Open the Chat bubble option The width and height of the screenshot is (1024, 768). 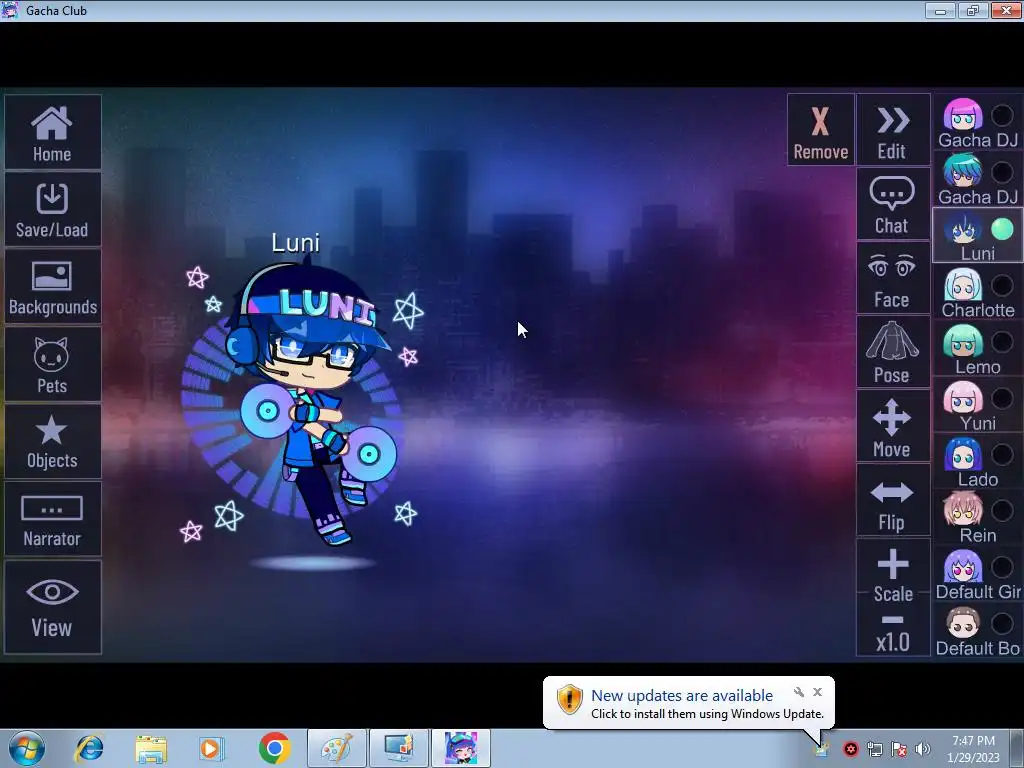pyautogui.click(x=893, y=204)
